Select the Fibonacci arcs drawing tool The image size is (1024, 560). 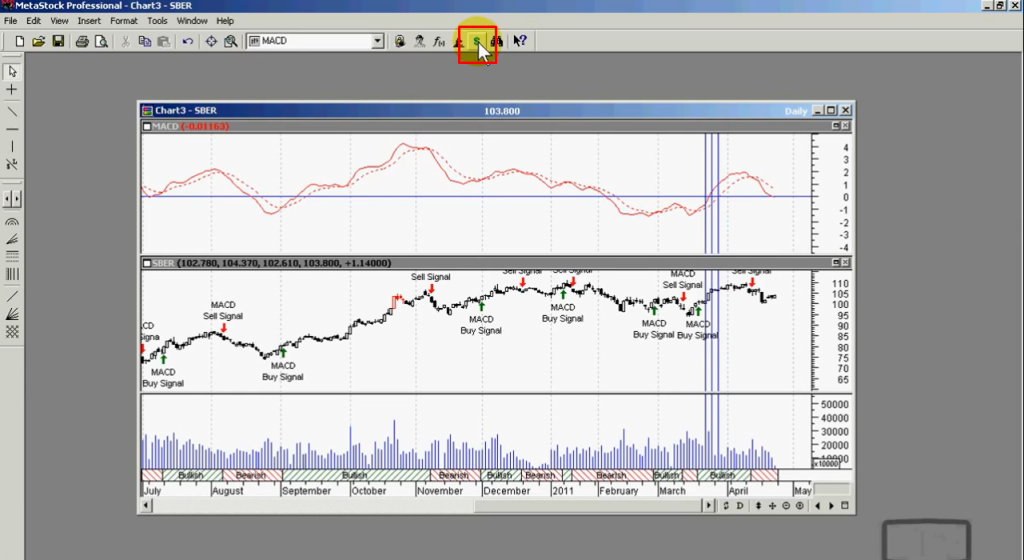click(12, 221)
